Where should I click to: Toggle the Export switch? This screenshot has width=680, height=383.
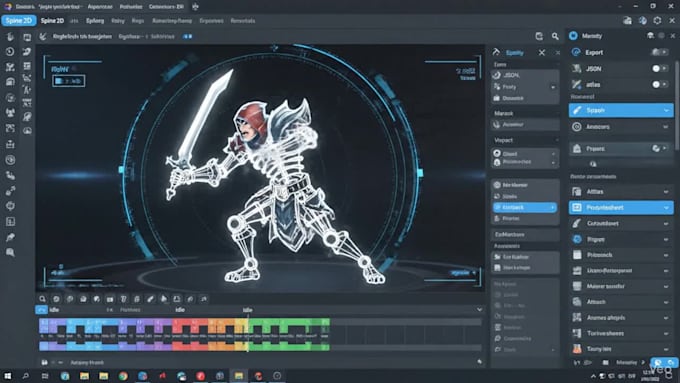coord(660,52)
